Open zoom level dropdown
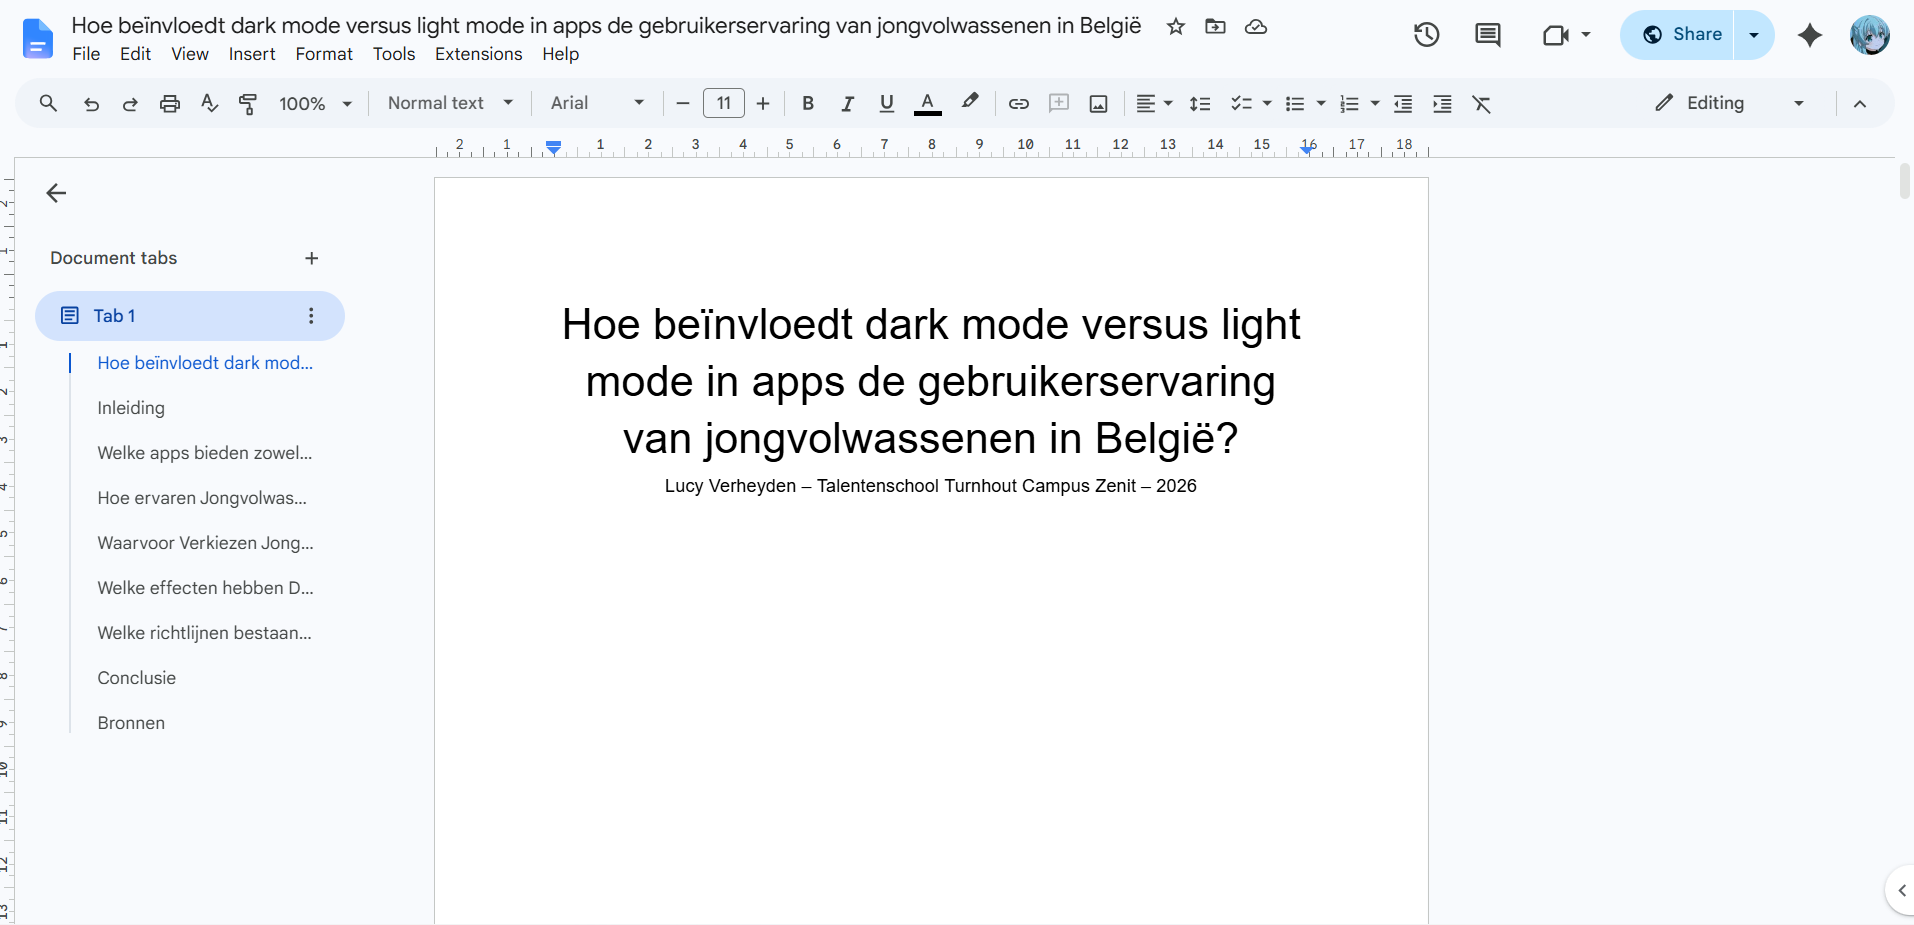The width and height of the screenshot is (1914, 925). 316,103
